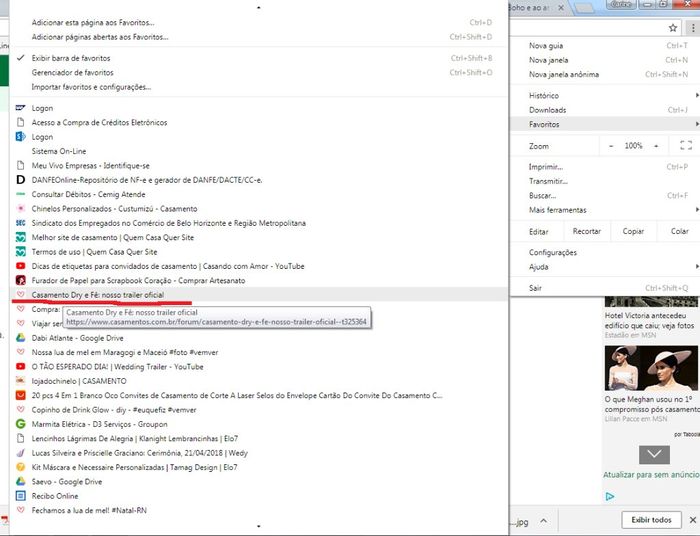The image size is (700, 536).
Task: Click the ad info triangle icon
Action: click(x=610, y=496)
